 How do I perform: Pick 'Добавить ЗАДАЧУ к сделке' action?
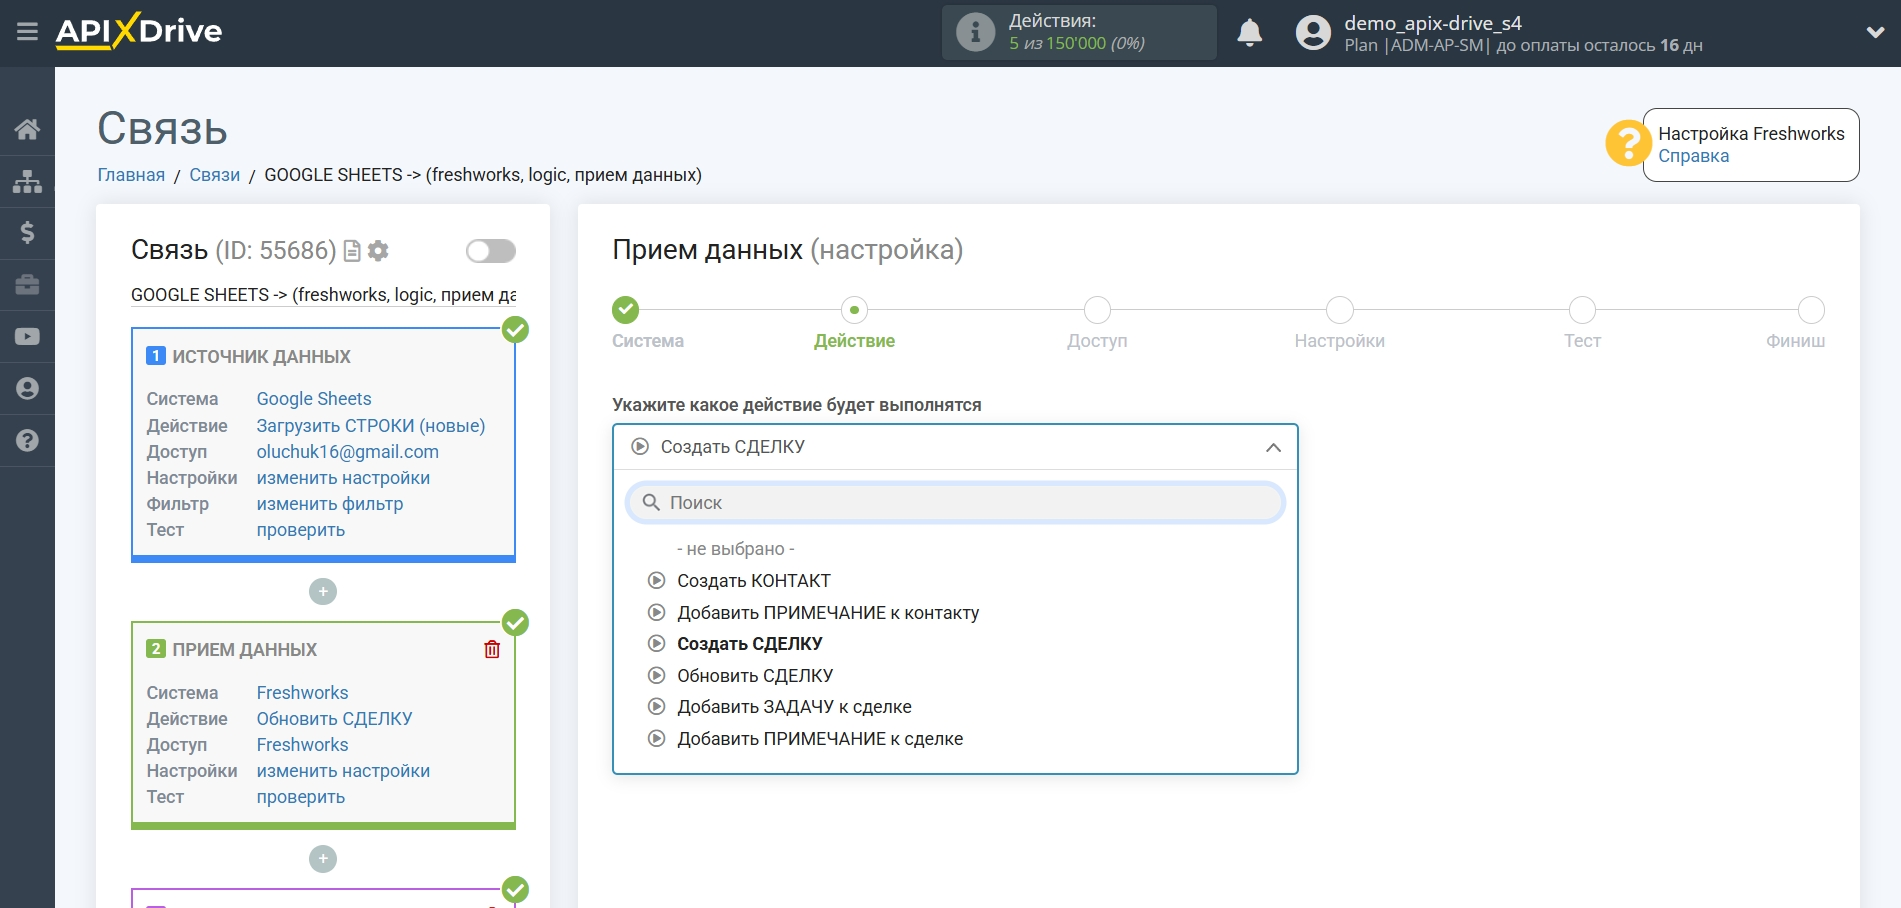click(x=794, y=707)
